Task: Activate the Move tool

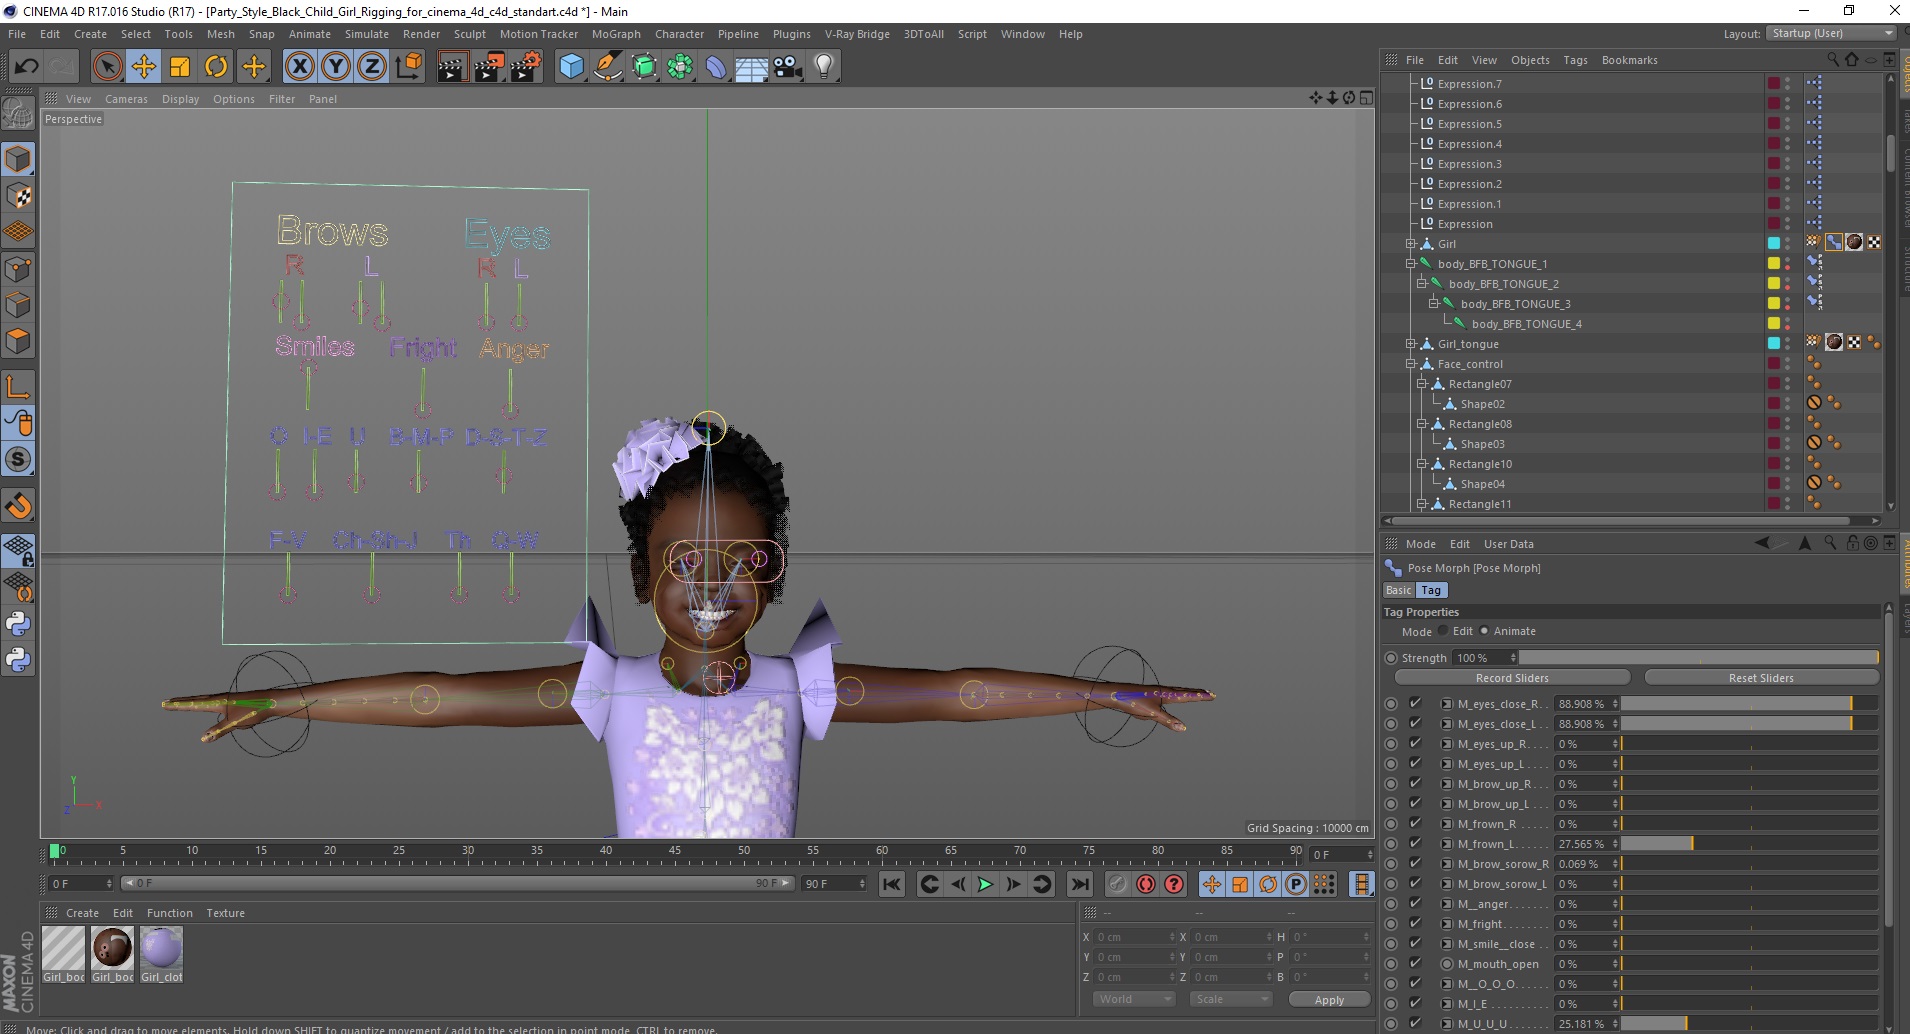Action: pos(143,67)
